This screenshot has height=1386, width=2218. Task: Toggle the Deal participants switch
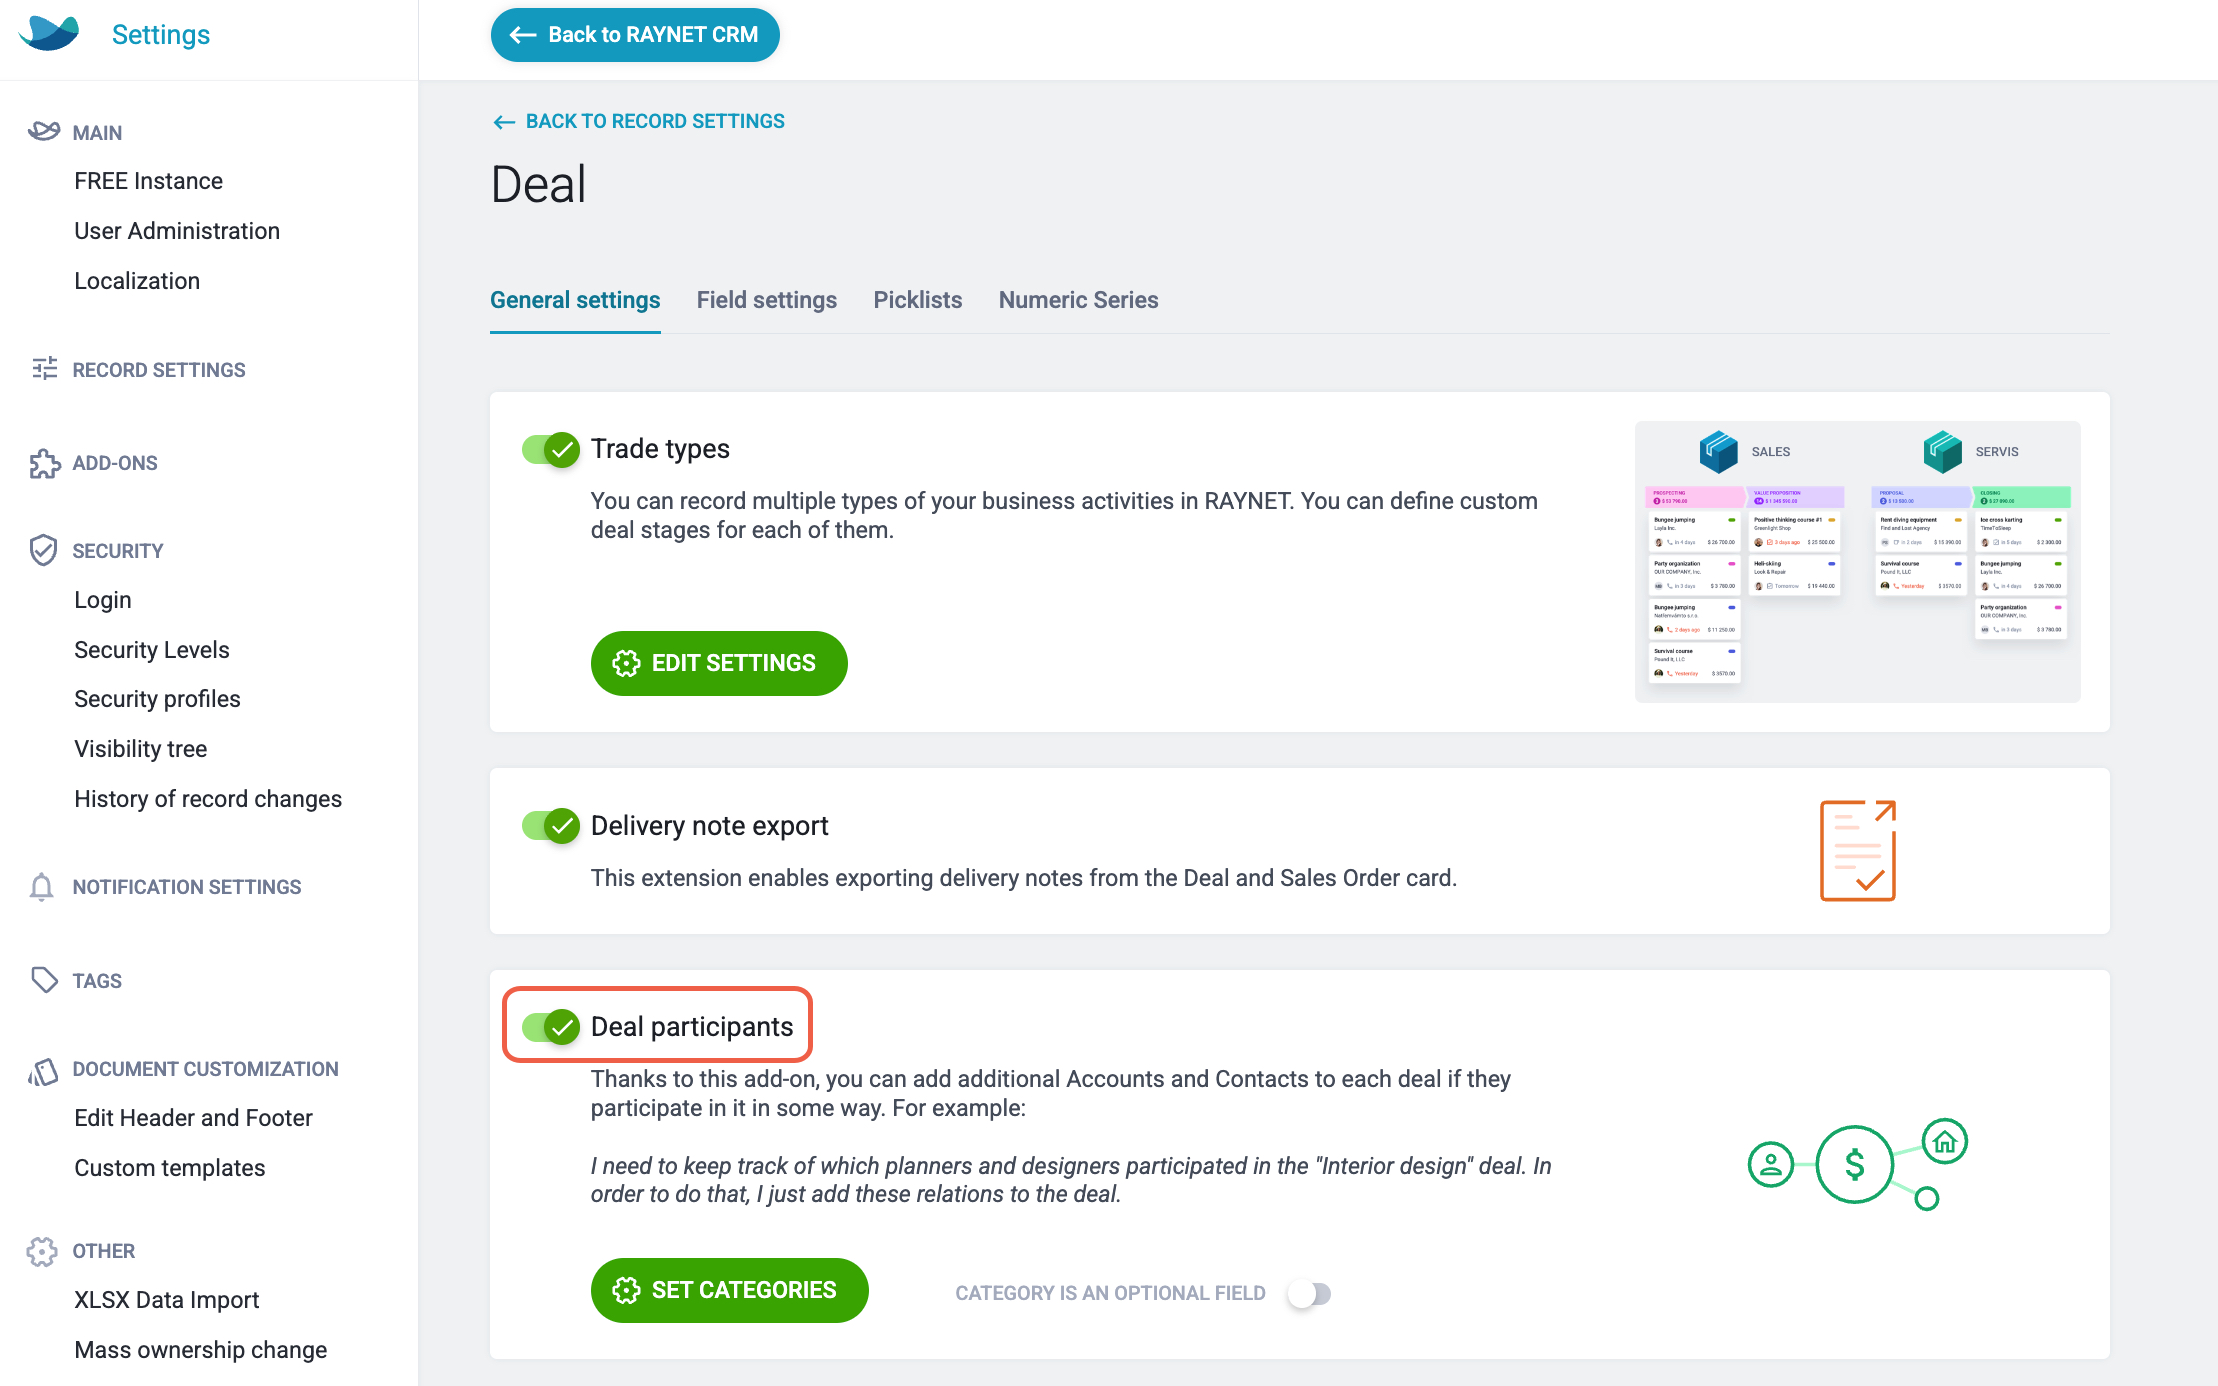[x=551, y=1027]
